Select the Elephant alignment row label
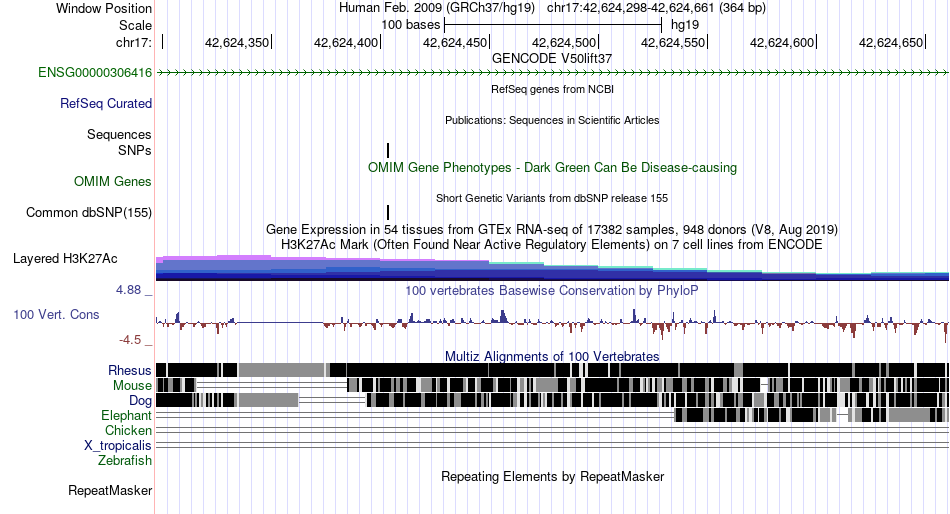Viewport: 950px width, 514px height. 126,415
